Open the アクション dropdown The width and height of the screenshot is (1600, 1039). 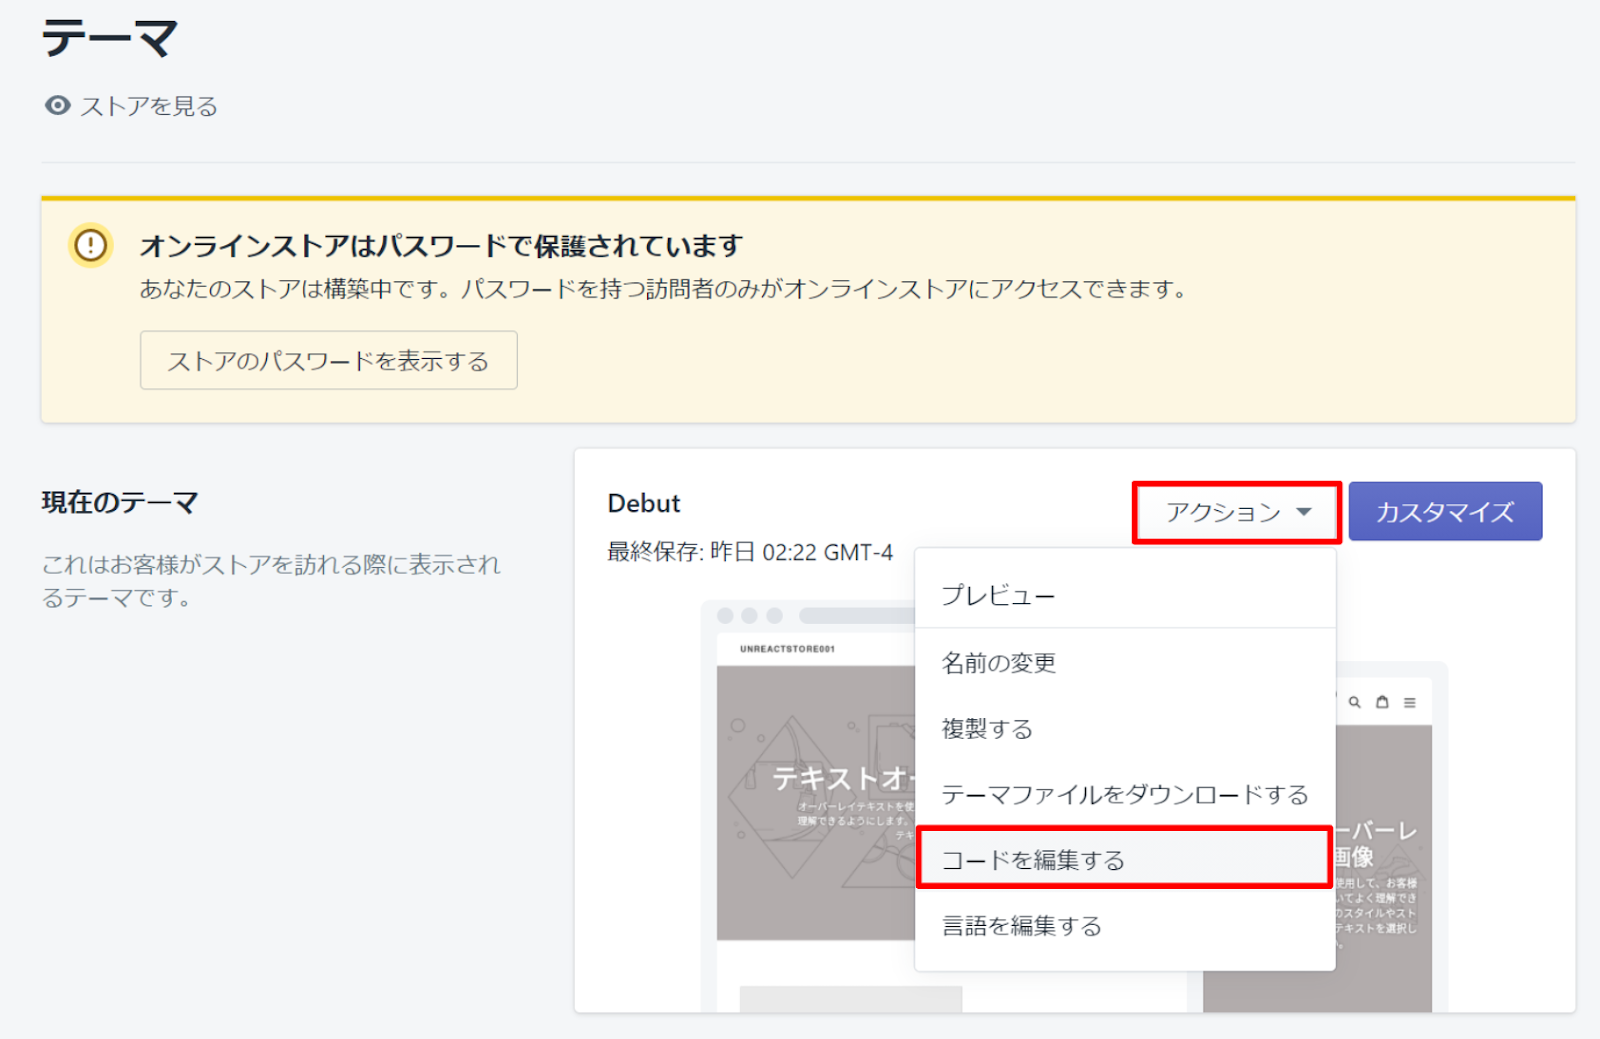click(x=1236, y=513)
